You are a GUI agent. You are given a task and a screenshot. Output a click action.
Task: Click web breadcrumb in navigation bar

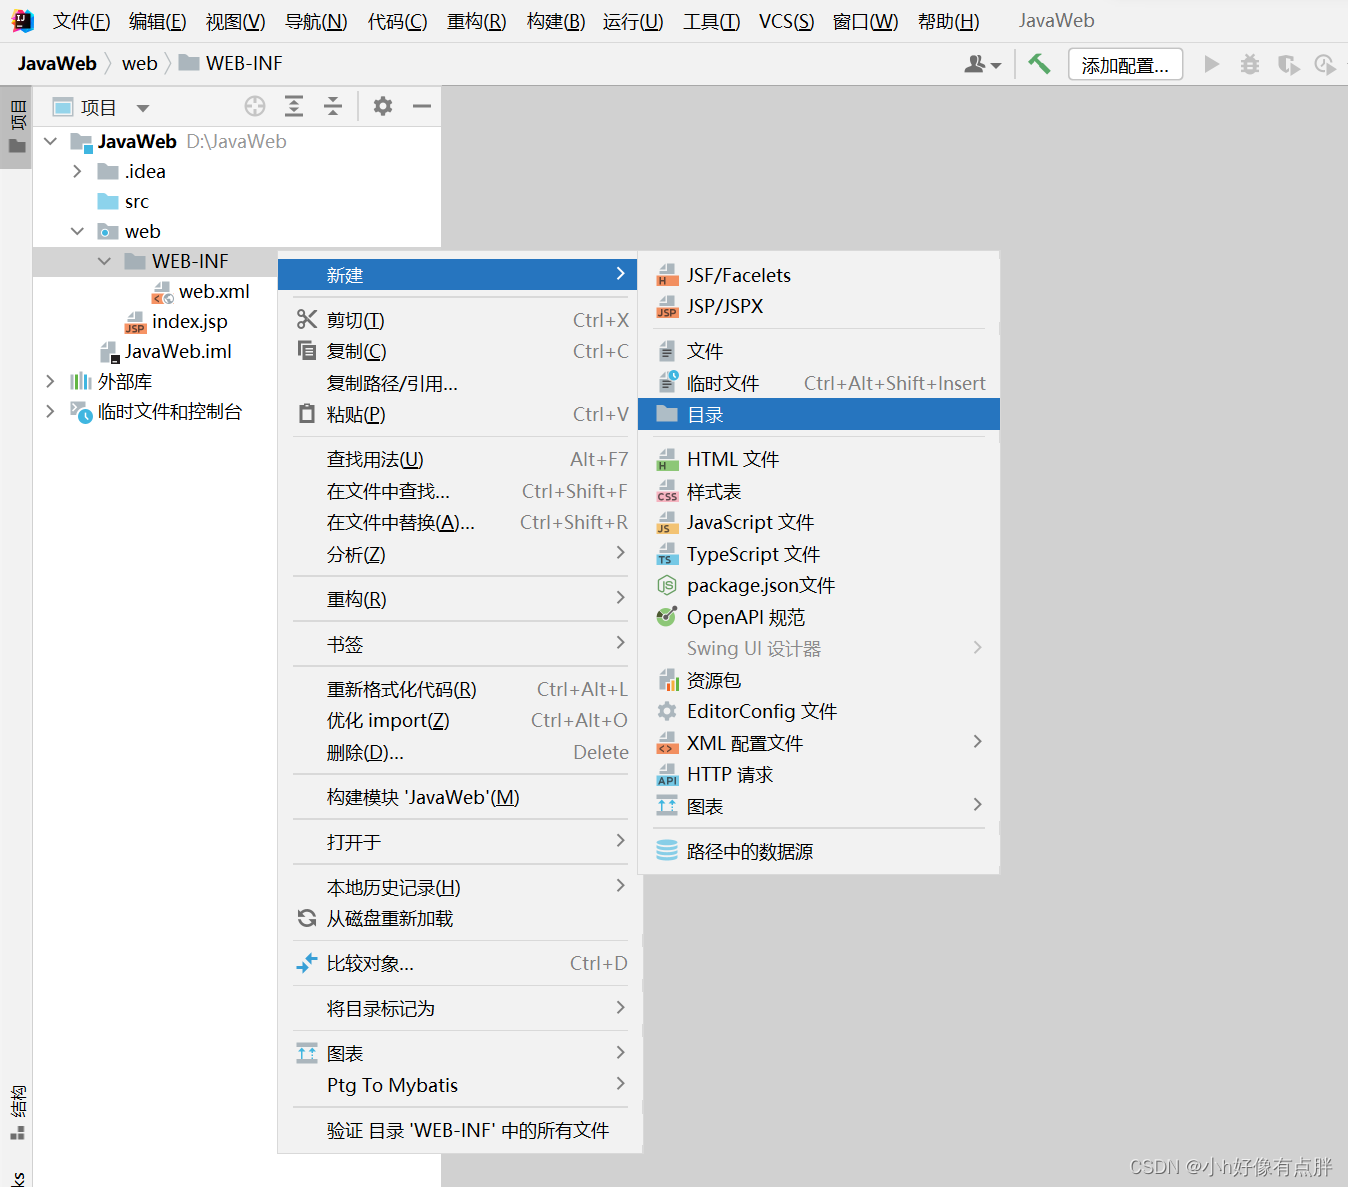[x=139, y=63]
